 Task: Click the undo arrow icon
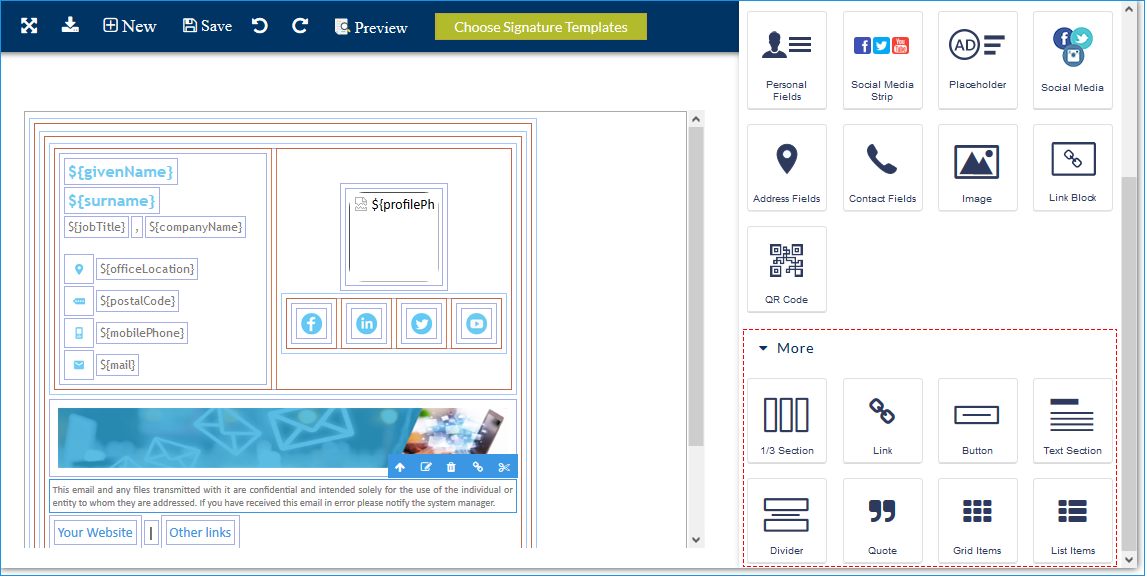[x=260, y=26]
